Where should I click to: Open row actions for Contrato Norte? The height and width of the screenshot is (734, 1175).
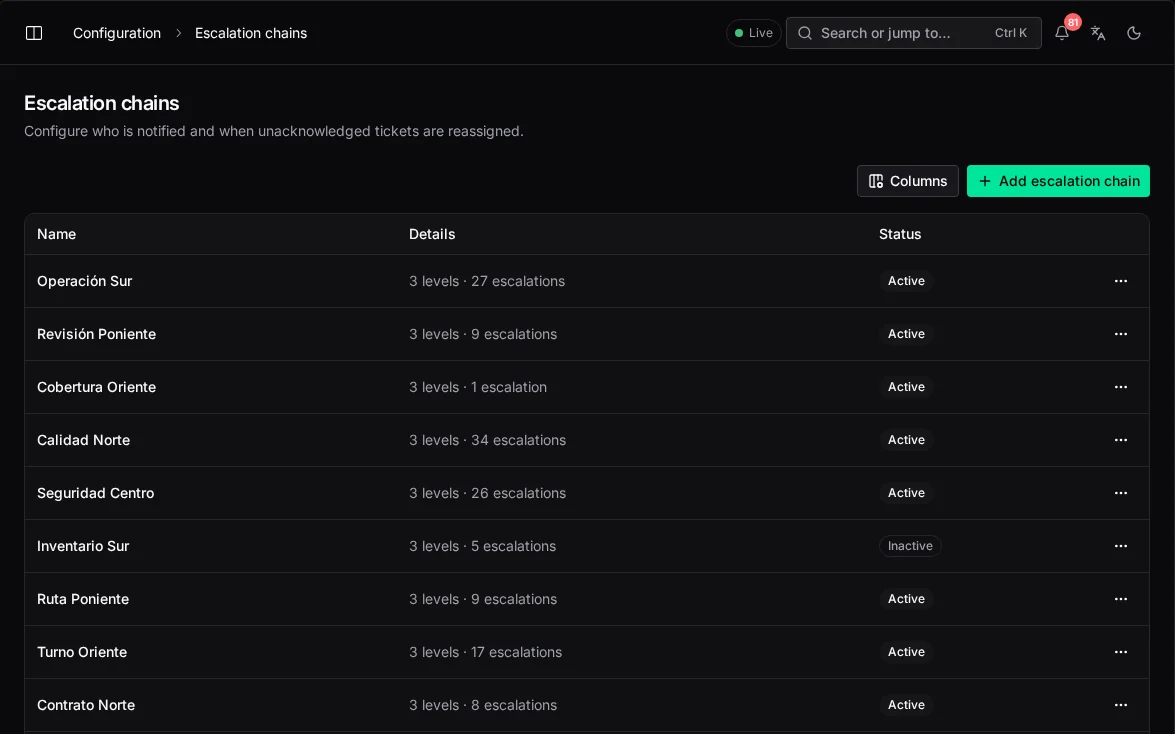coord(1120,705)
